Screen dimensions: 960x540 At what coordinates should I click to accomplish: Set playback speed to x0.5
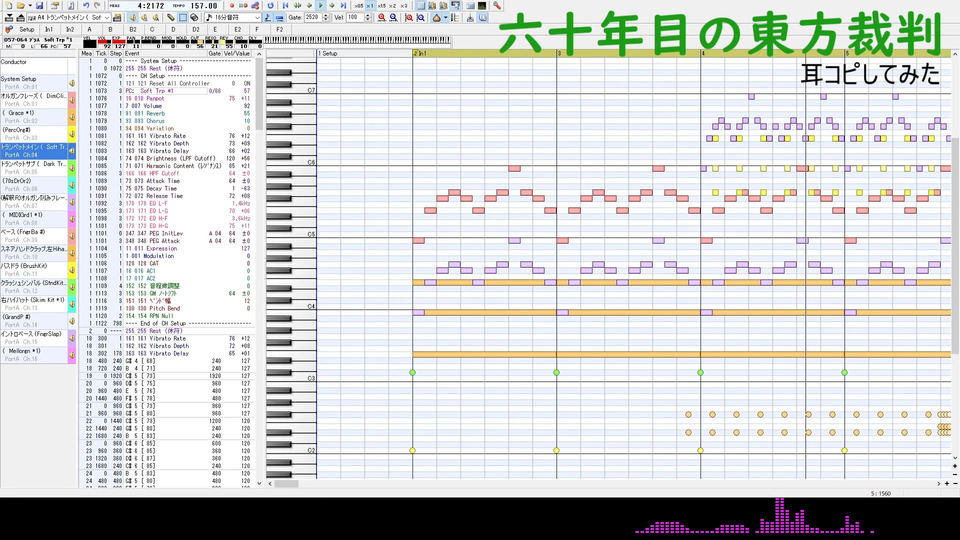(x=358, y=6)
